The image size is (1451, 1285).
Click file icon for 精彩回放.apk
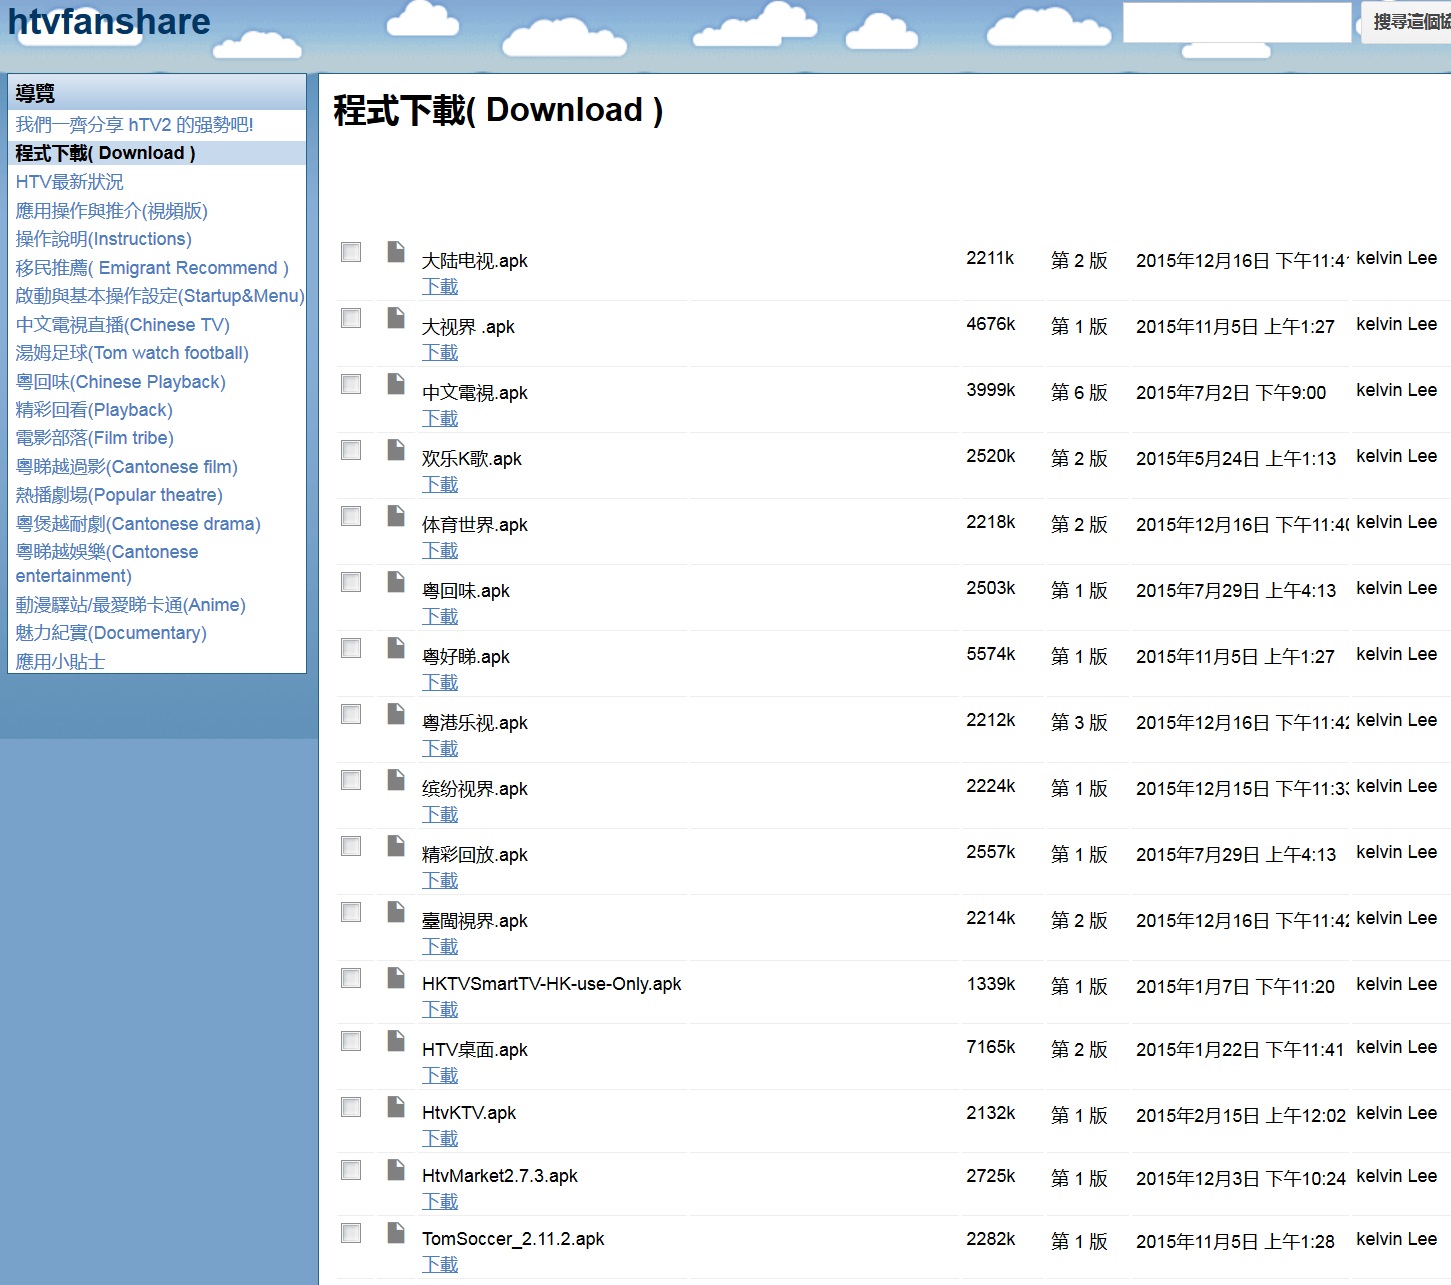396,846
